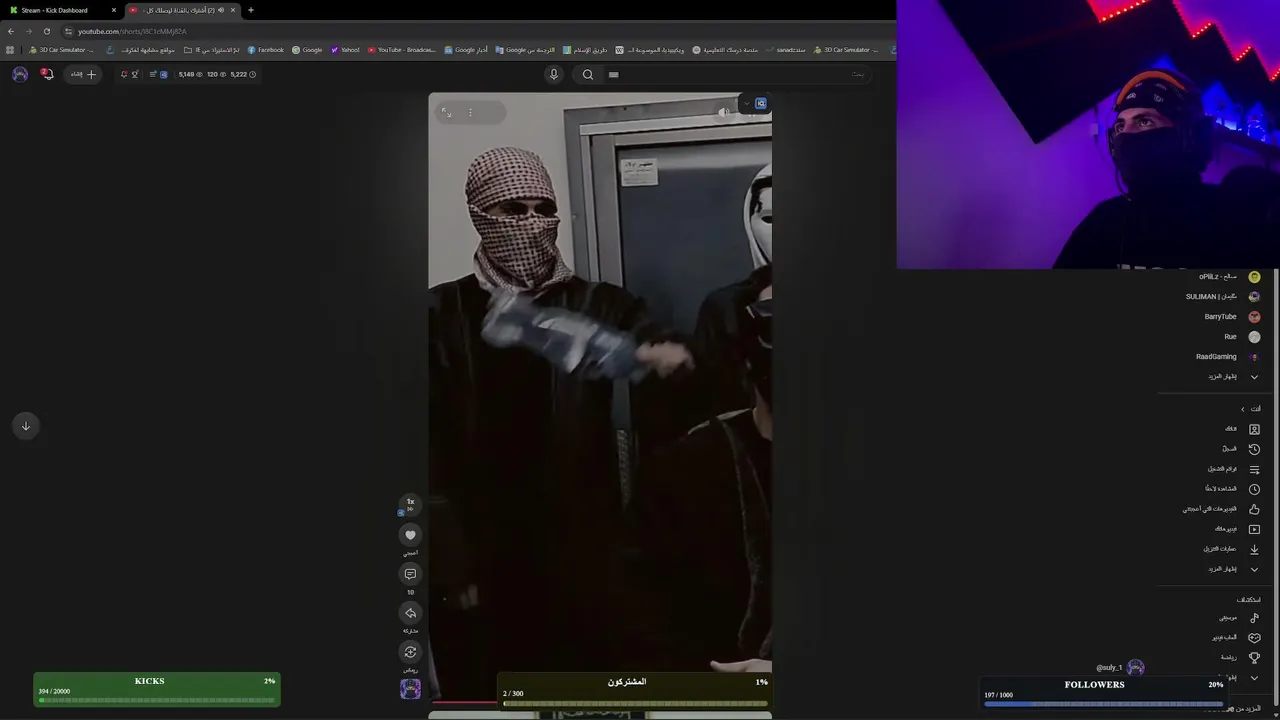Open Your channel from the sidebar person icon

click(1254, 429)
